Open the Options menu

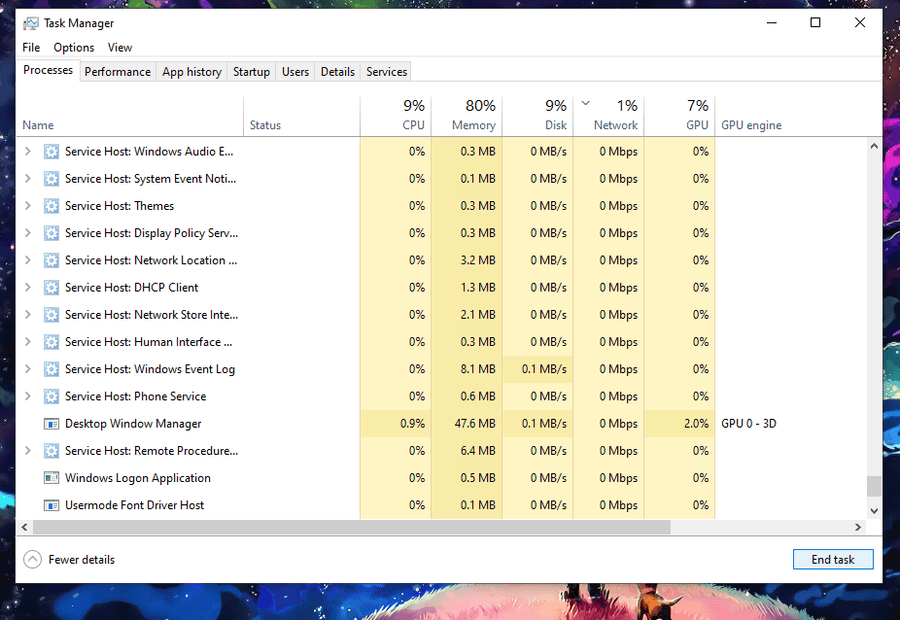[73, 48]
